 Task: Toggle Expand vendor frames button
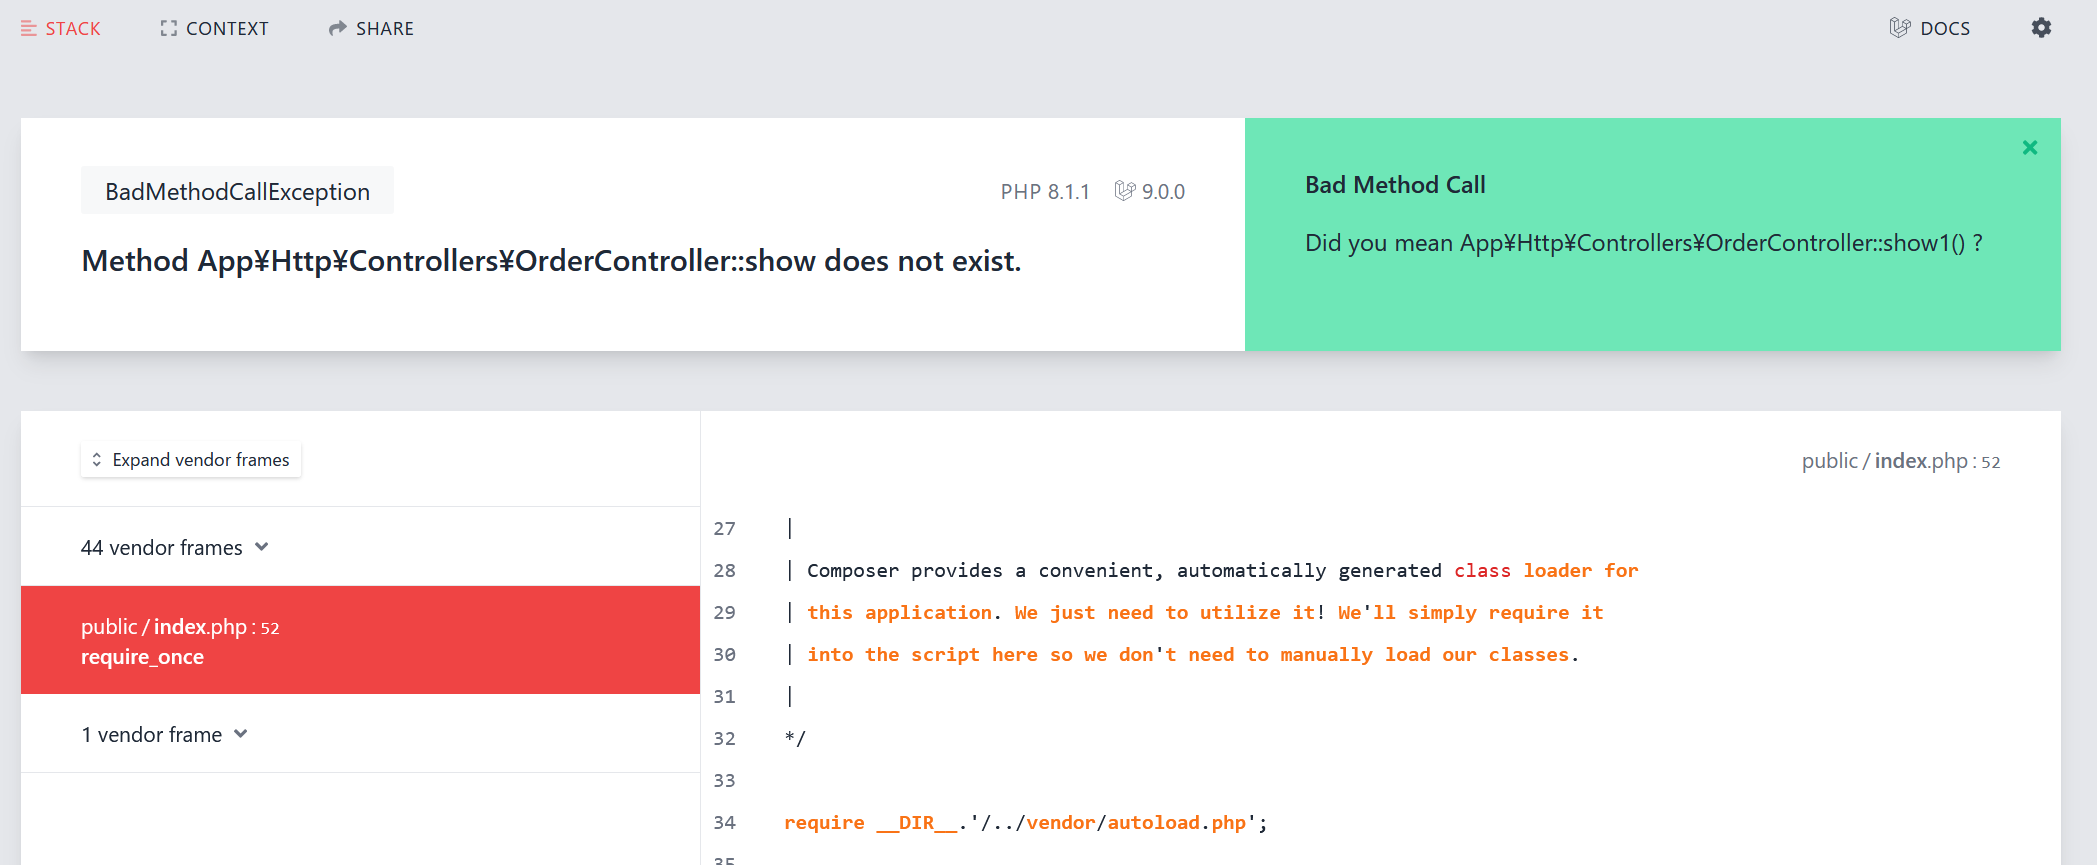[x=191, y=460]
